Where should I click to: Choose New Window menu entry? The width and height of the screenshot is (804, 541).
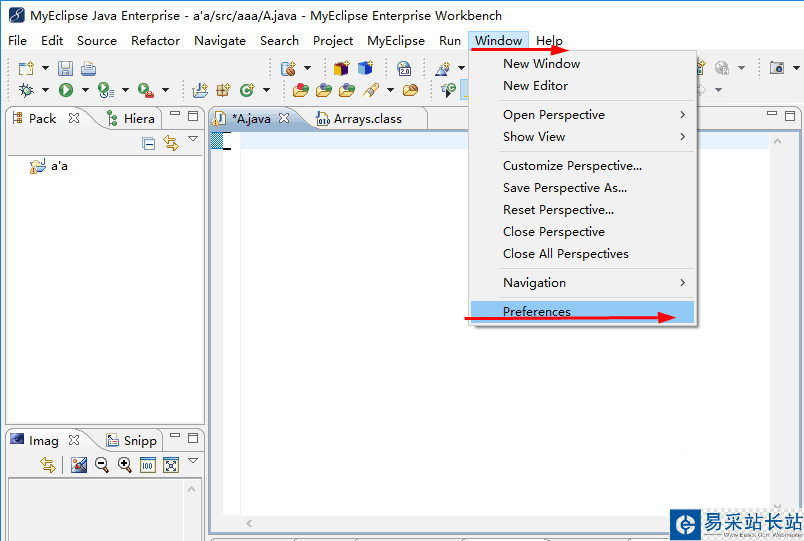[x=582, y=64]
